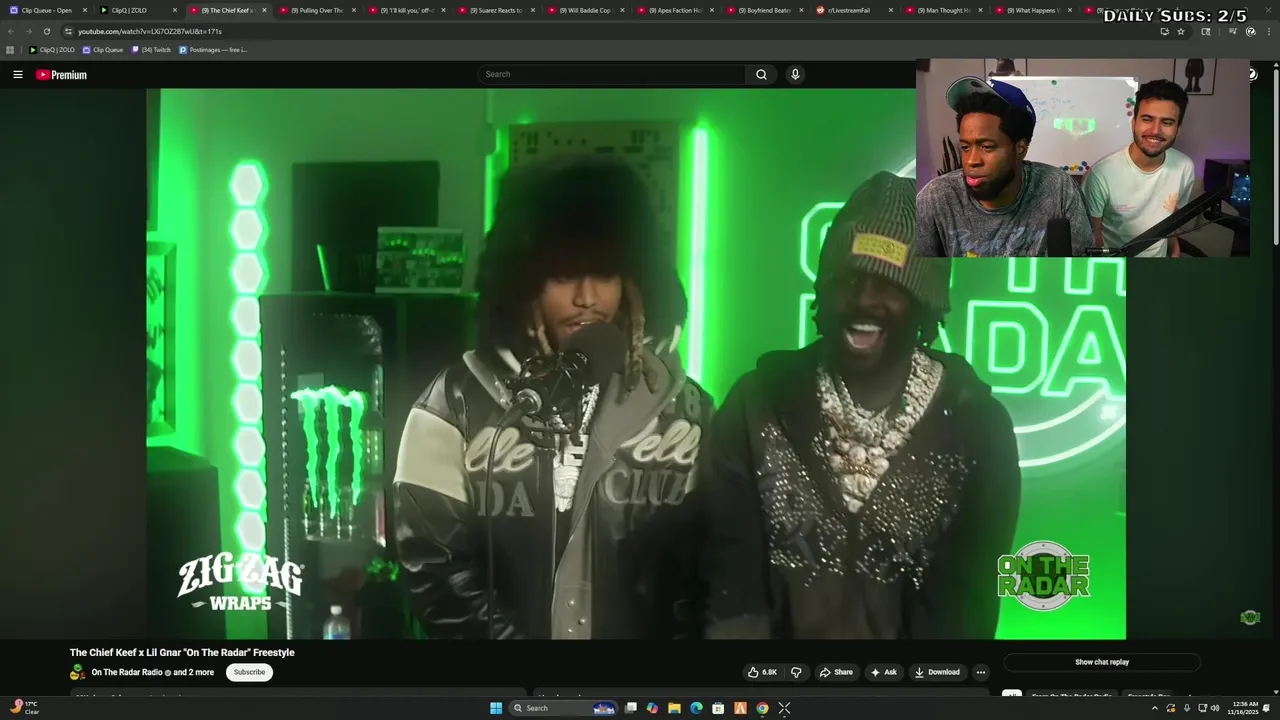Bookmark this page with star icon
The image size is (1280, 720).
1180,31
